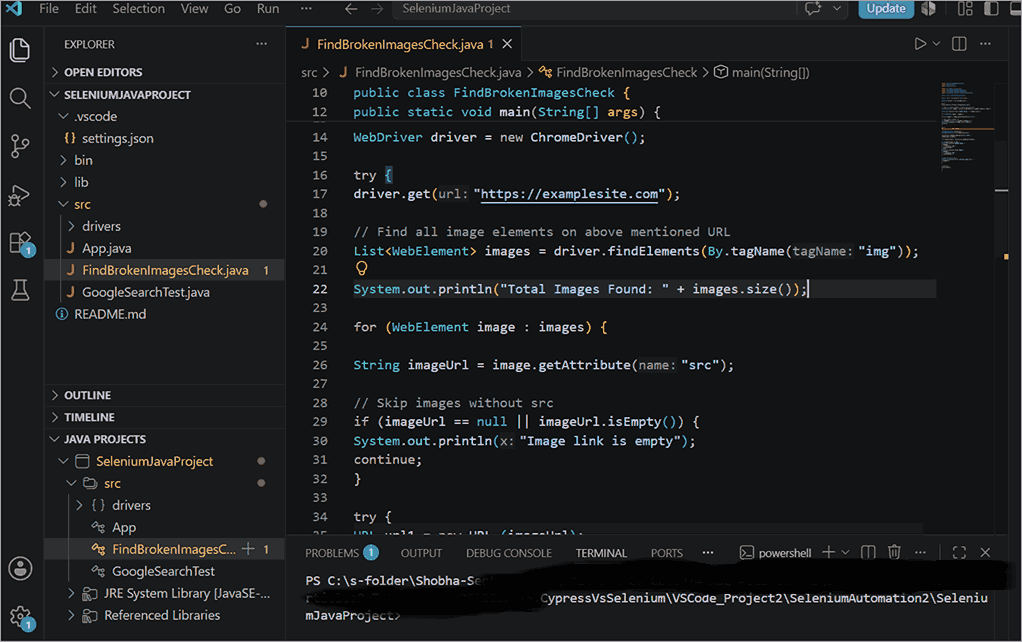Switch to the DEBUG CONSOLE tab
This screenshot has height=642, width=1022.
pos(508,553)
